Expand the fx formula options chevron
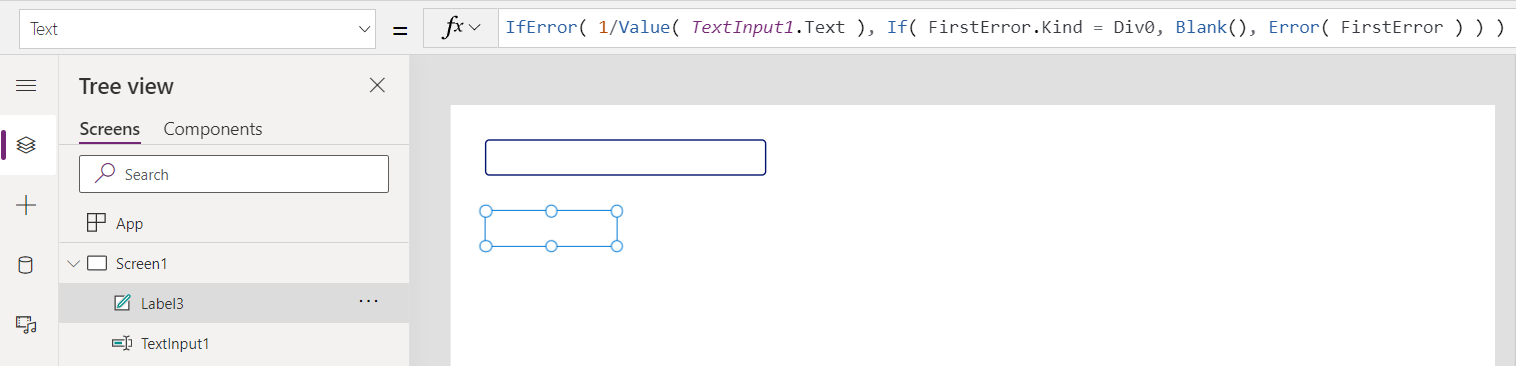1516x366 pixels. 475,28
